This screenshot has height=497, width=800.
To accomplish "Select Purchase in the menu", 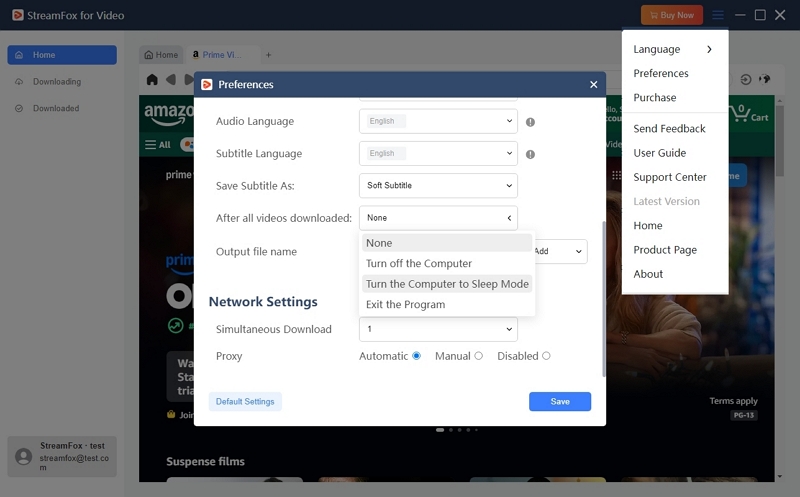I will point(674,97).
